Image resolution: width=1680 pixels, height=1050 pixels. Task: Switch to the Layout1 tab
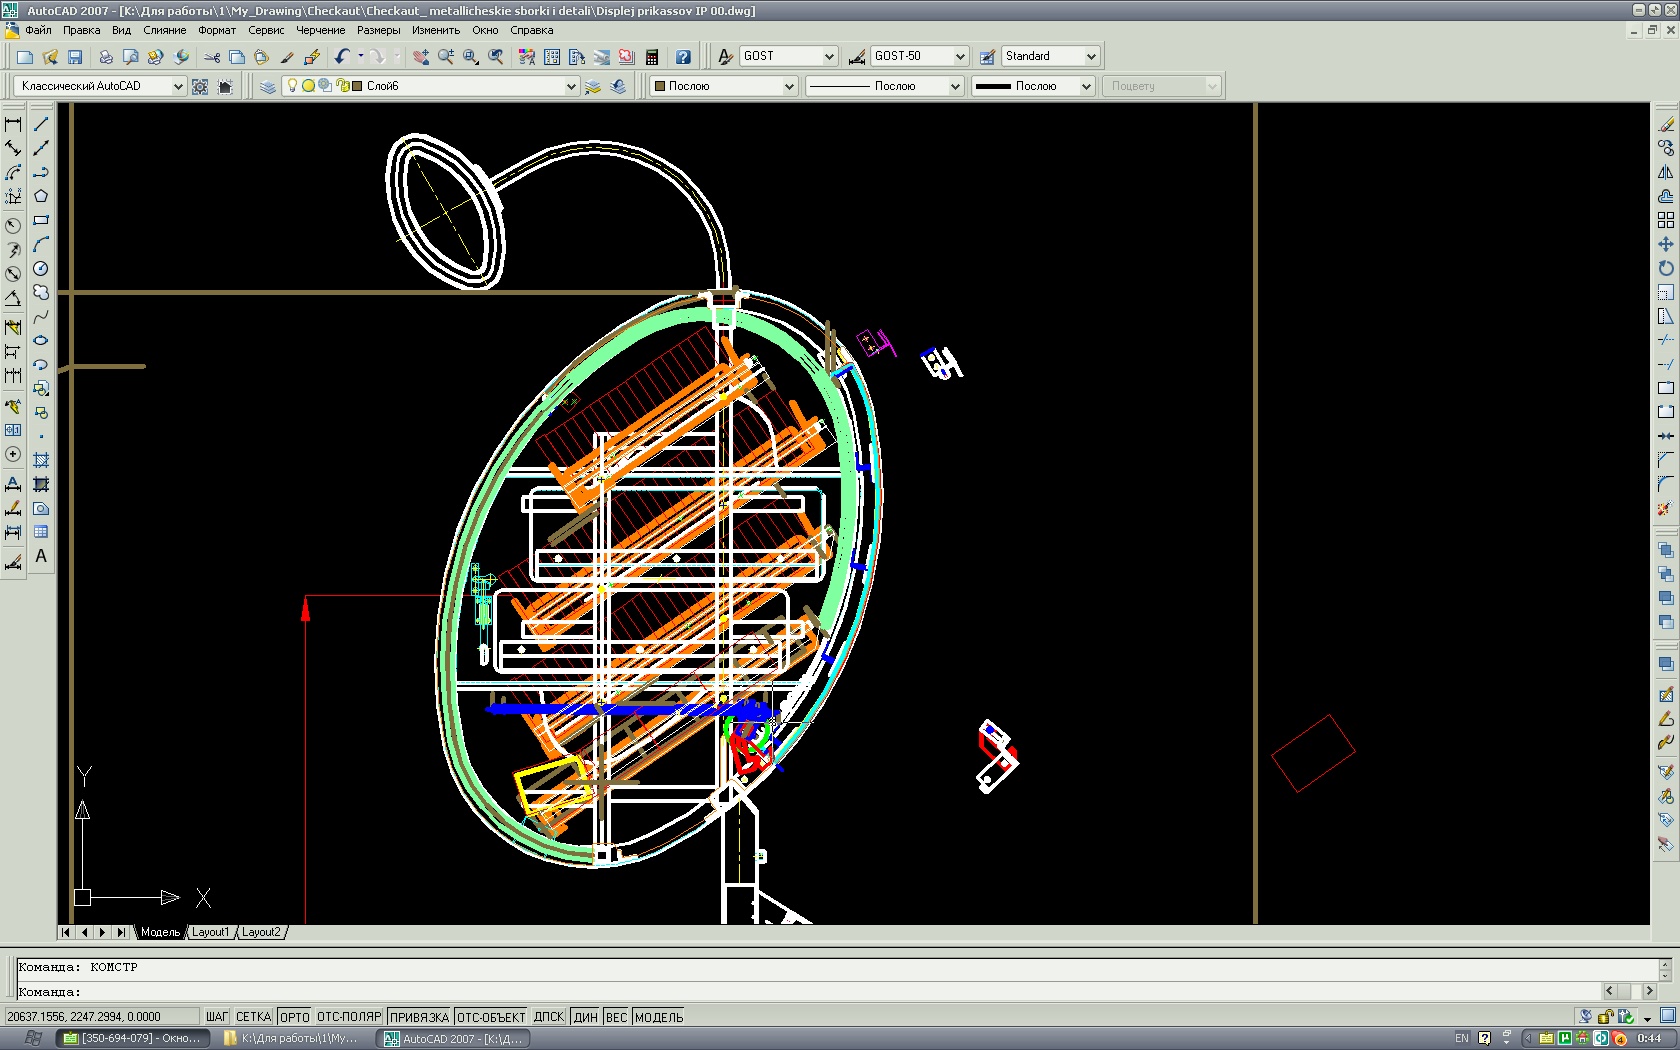coord(210,932)
